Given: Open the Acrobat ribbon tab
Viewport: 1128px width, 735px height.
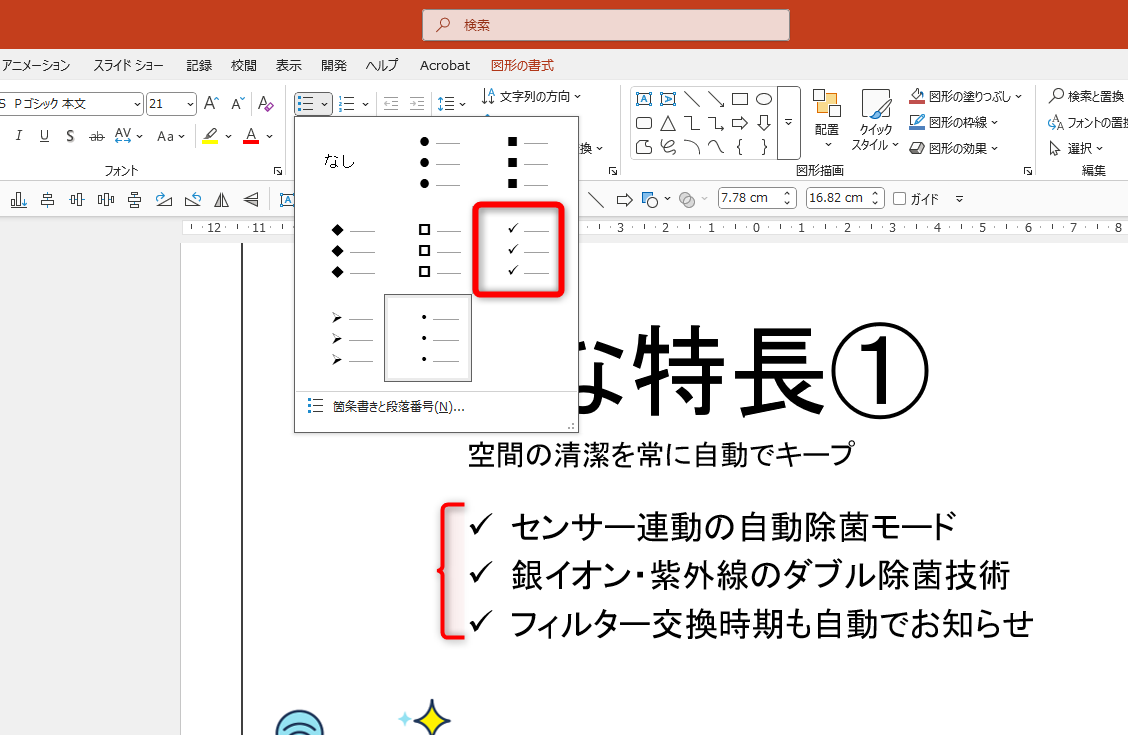Looking at the screenshot, I should point(444,65).
